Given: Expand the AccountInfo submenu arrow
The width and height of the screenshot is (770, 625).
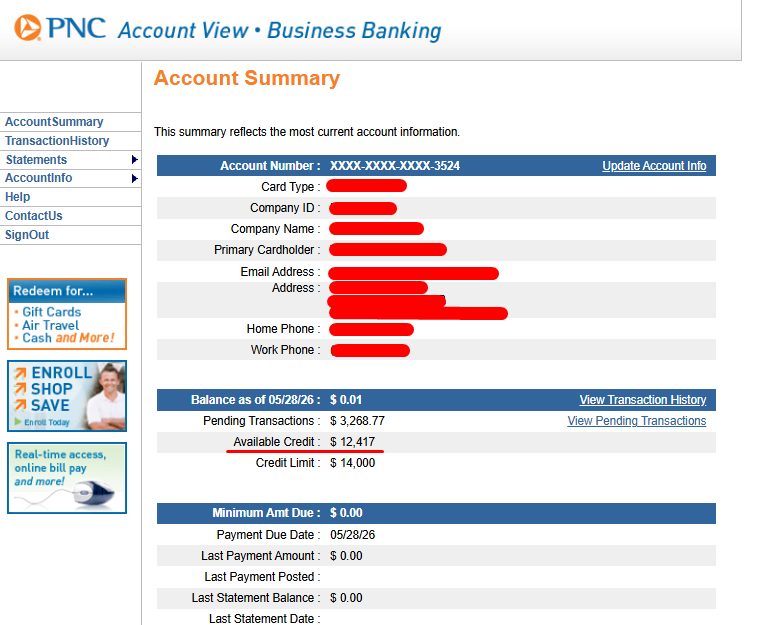Looking at the screenshot, I should (x=135, y=178).
